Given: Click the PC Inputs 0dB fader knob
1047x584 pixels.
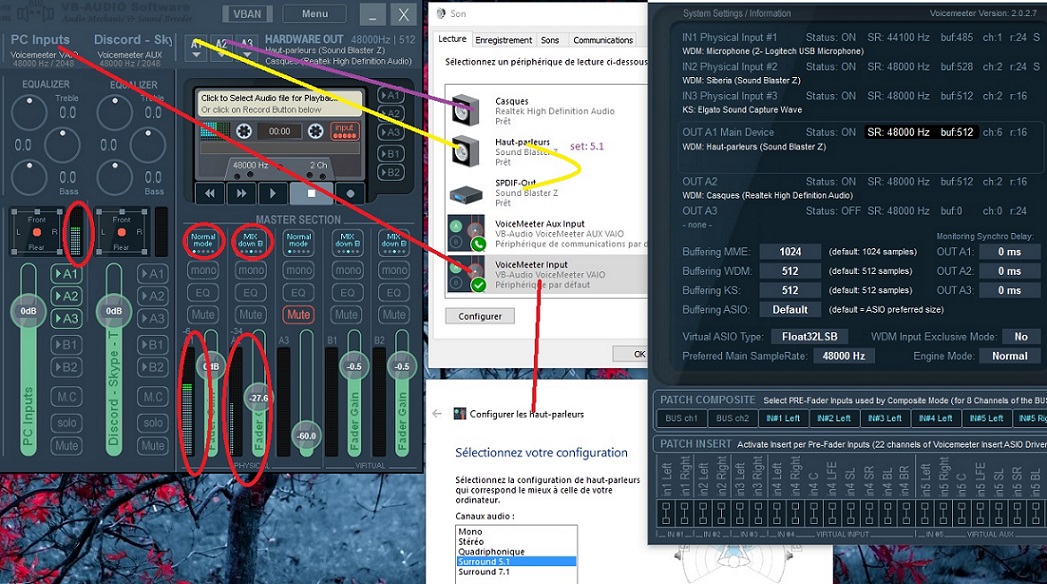Looking at the screenshot, I should 28,310.
